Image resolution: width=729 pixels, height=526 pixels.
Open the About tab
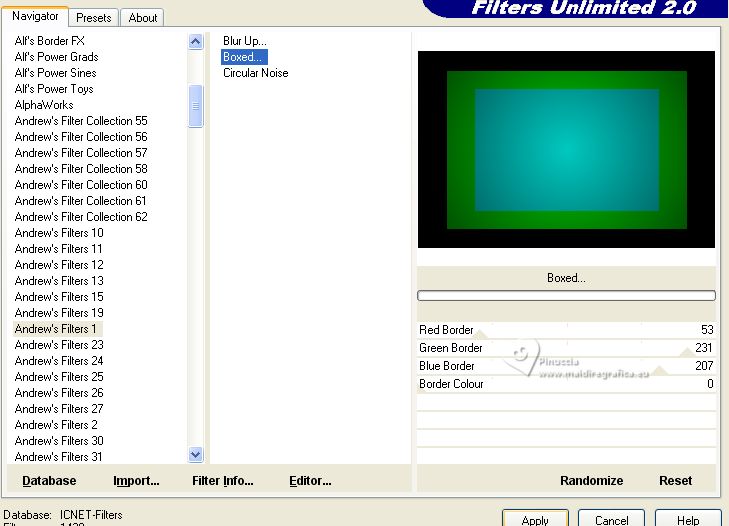[142, 18]
